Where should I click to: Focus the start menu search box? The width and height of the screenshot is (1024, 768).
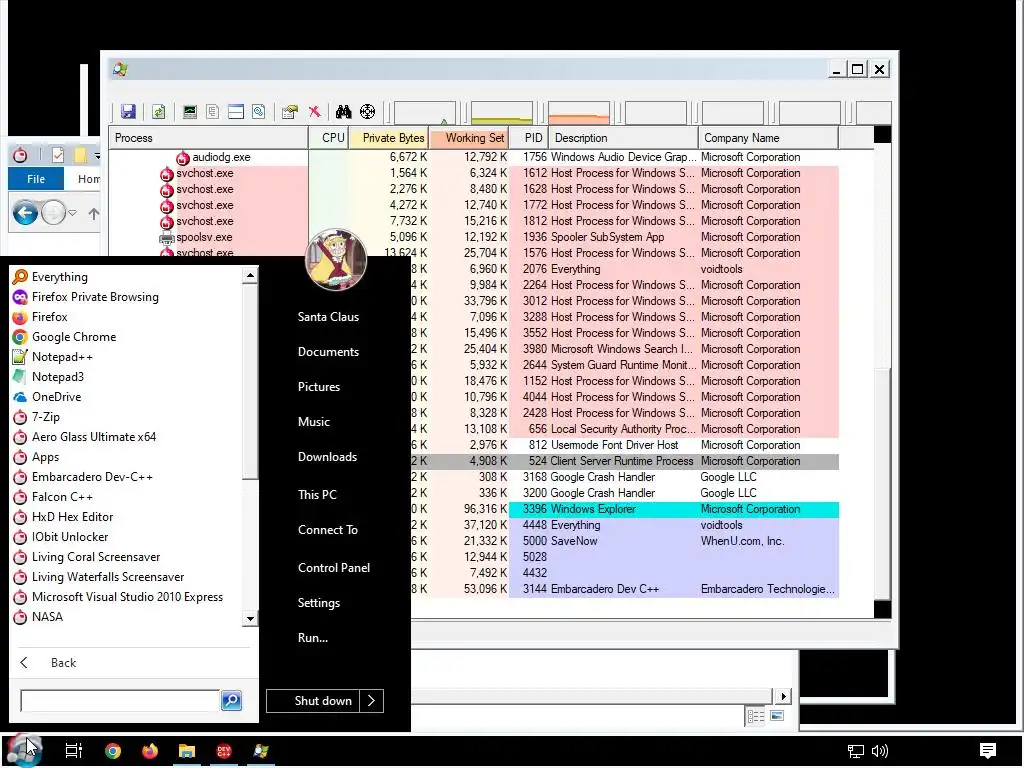120,701
